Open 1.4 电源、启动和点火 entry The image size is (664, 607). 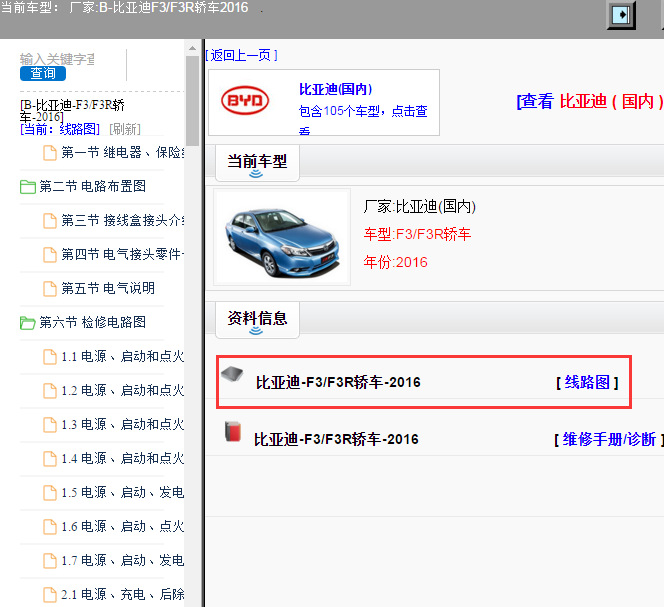(123, 458)
